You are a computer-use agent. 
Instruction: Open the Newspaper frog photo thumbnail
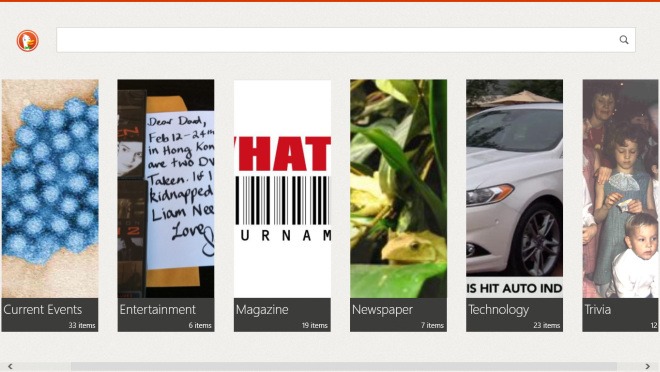(x=399, y=189)
